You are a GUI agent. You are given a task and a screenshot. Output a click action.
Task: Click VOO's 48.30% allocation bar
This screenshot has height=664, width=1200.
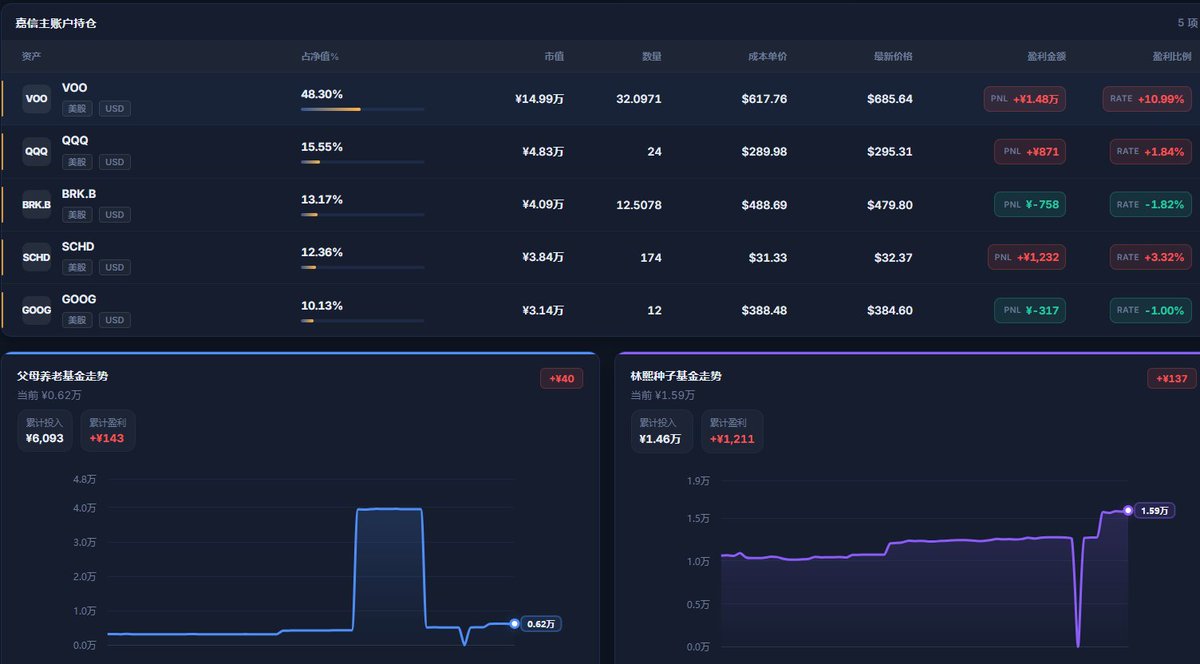[362, 109]
